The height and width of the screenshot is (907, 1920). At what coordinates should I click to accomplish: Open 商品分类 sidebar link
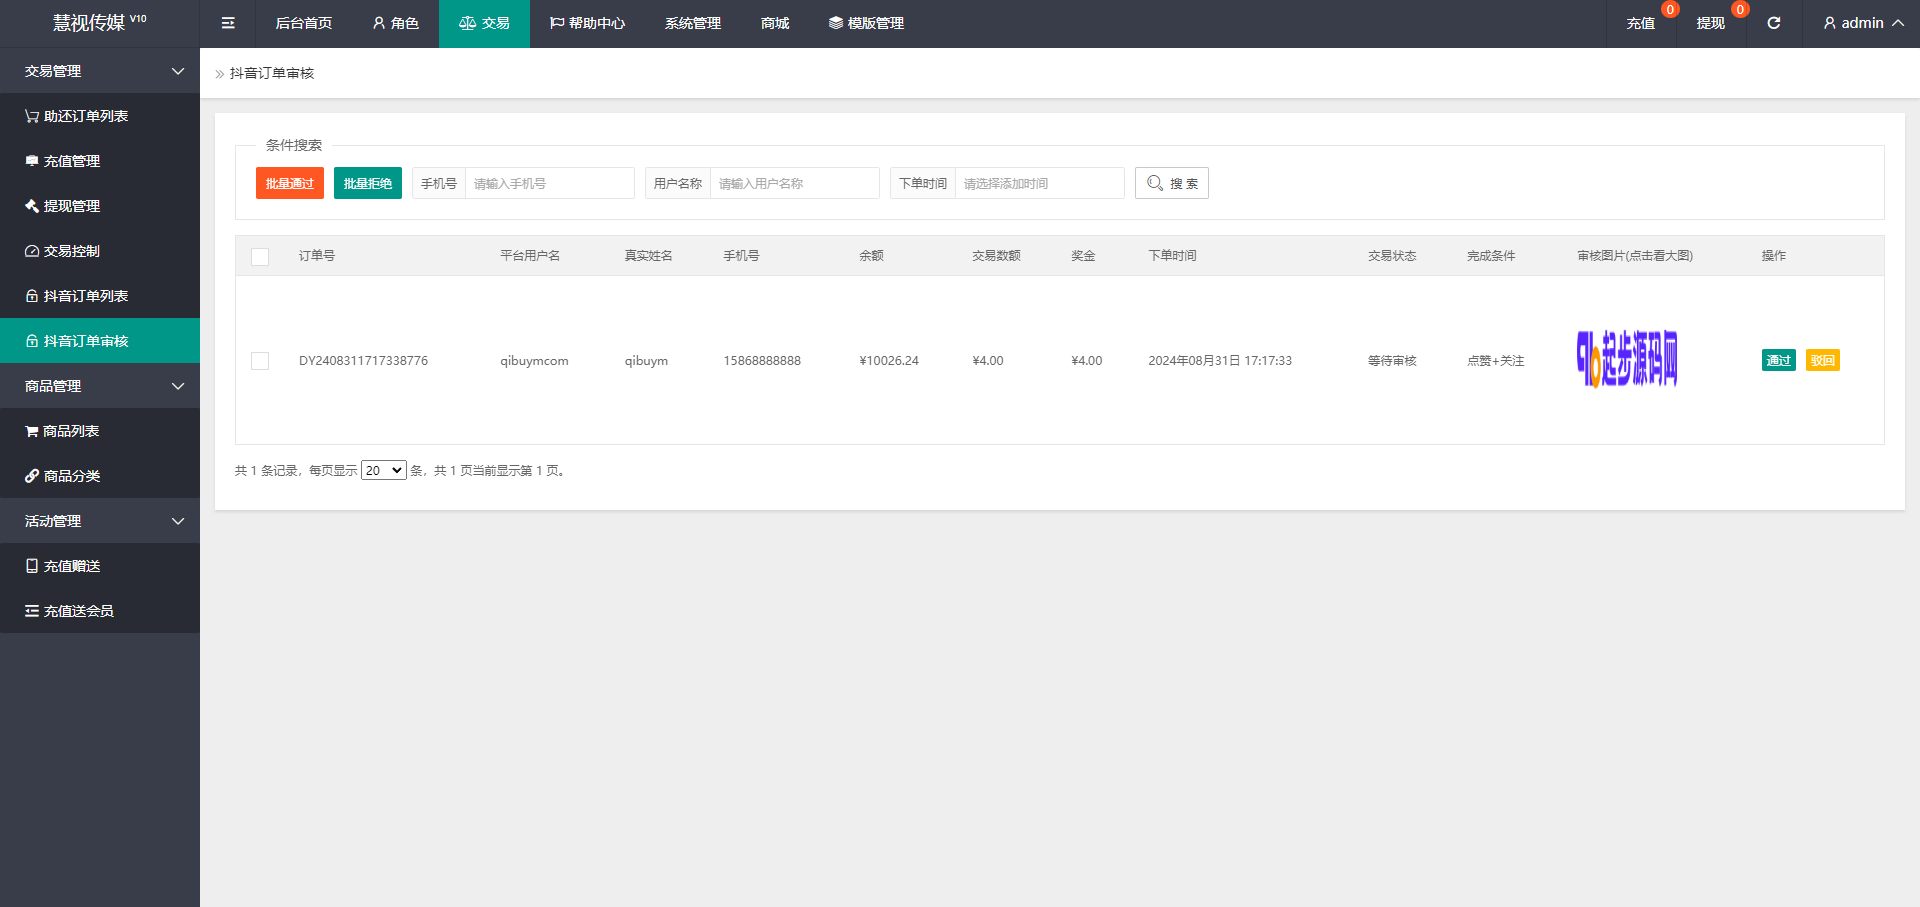click(x=72, y=476)
